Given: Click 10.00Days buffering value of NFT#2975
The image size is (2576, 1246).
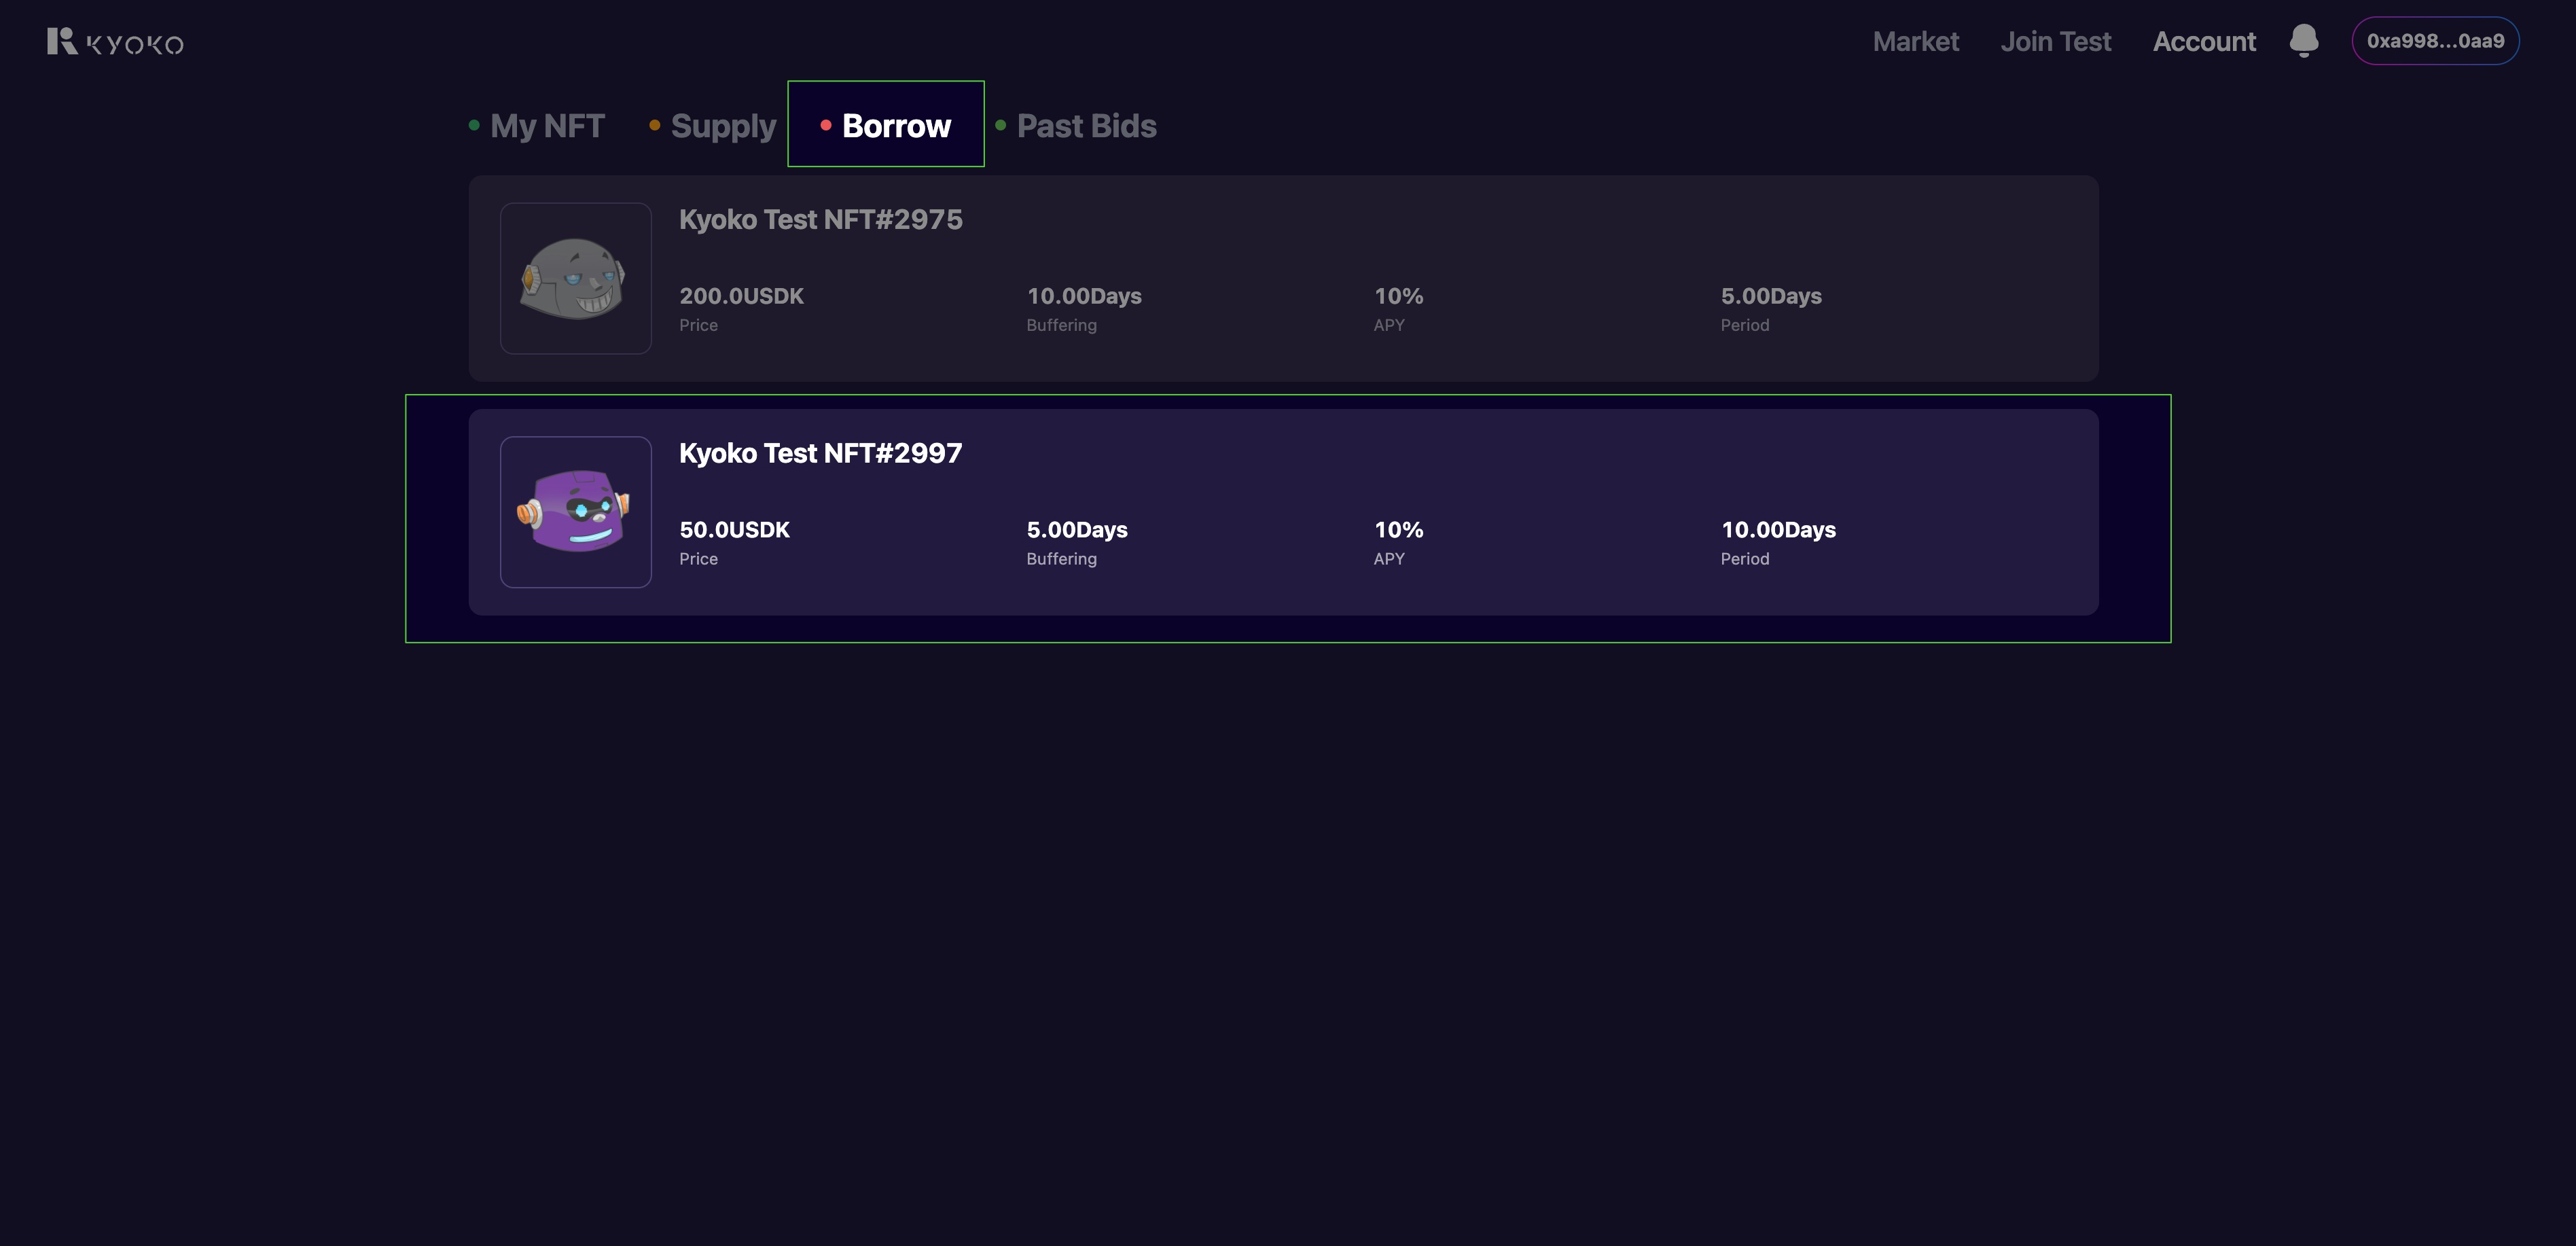Looking at the screenshot, I should [1084, 296].
